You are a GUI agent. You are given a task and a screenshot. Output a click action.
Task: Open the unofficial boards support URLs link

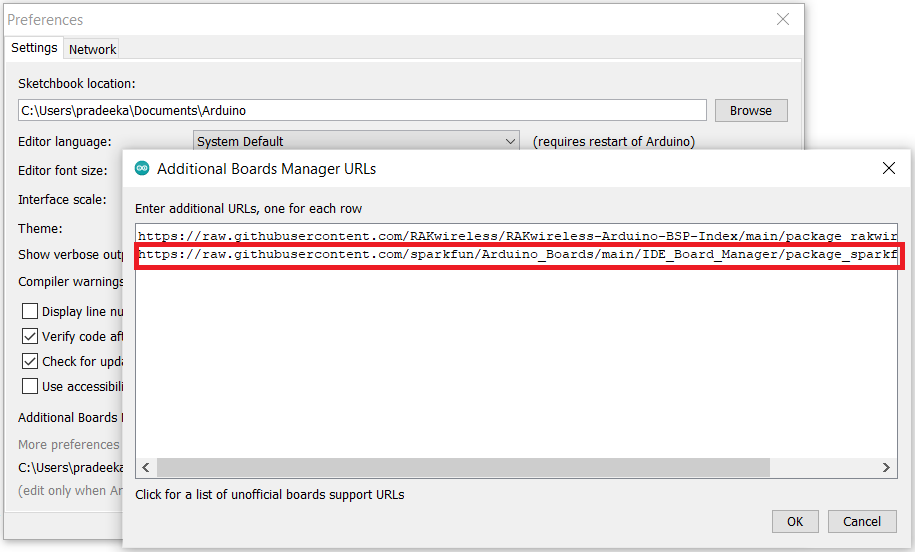pos(270,494)
